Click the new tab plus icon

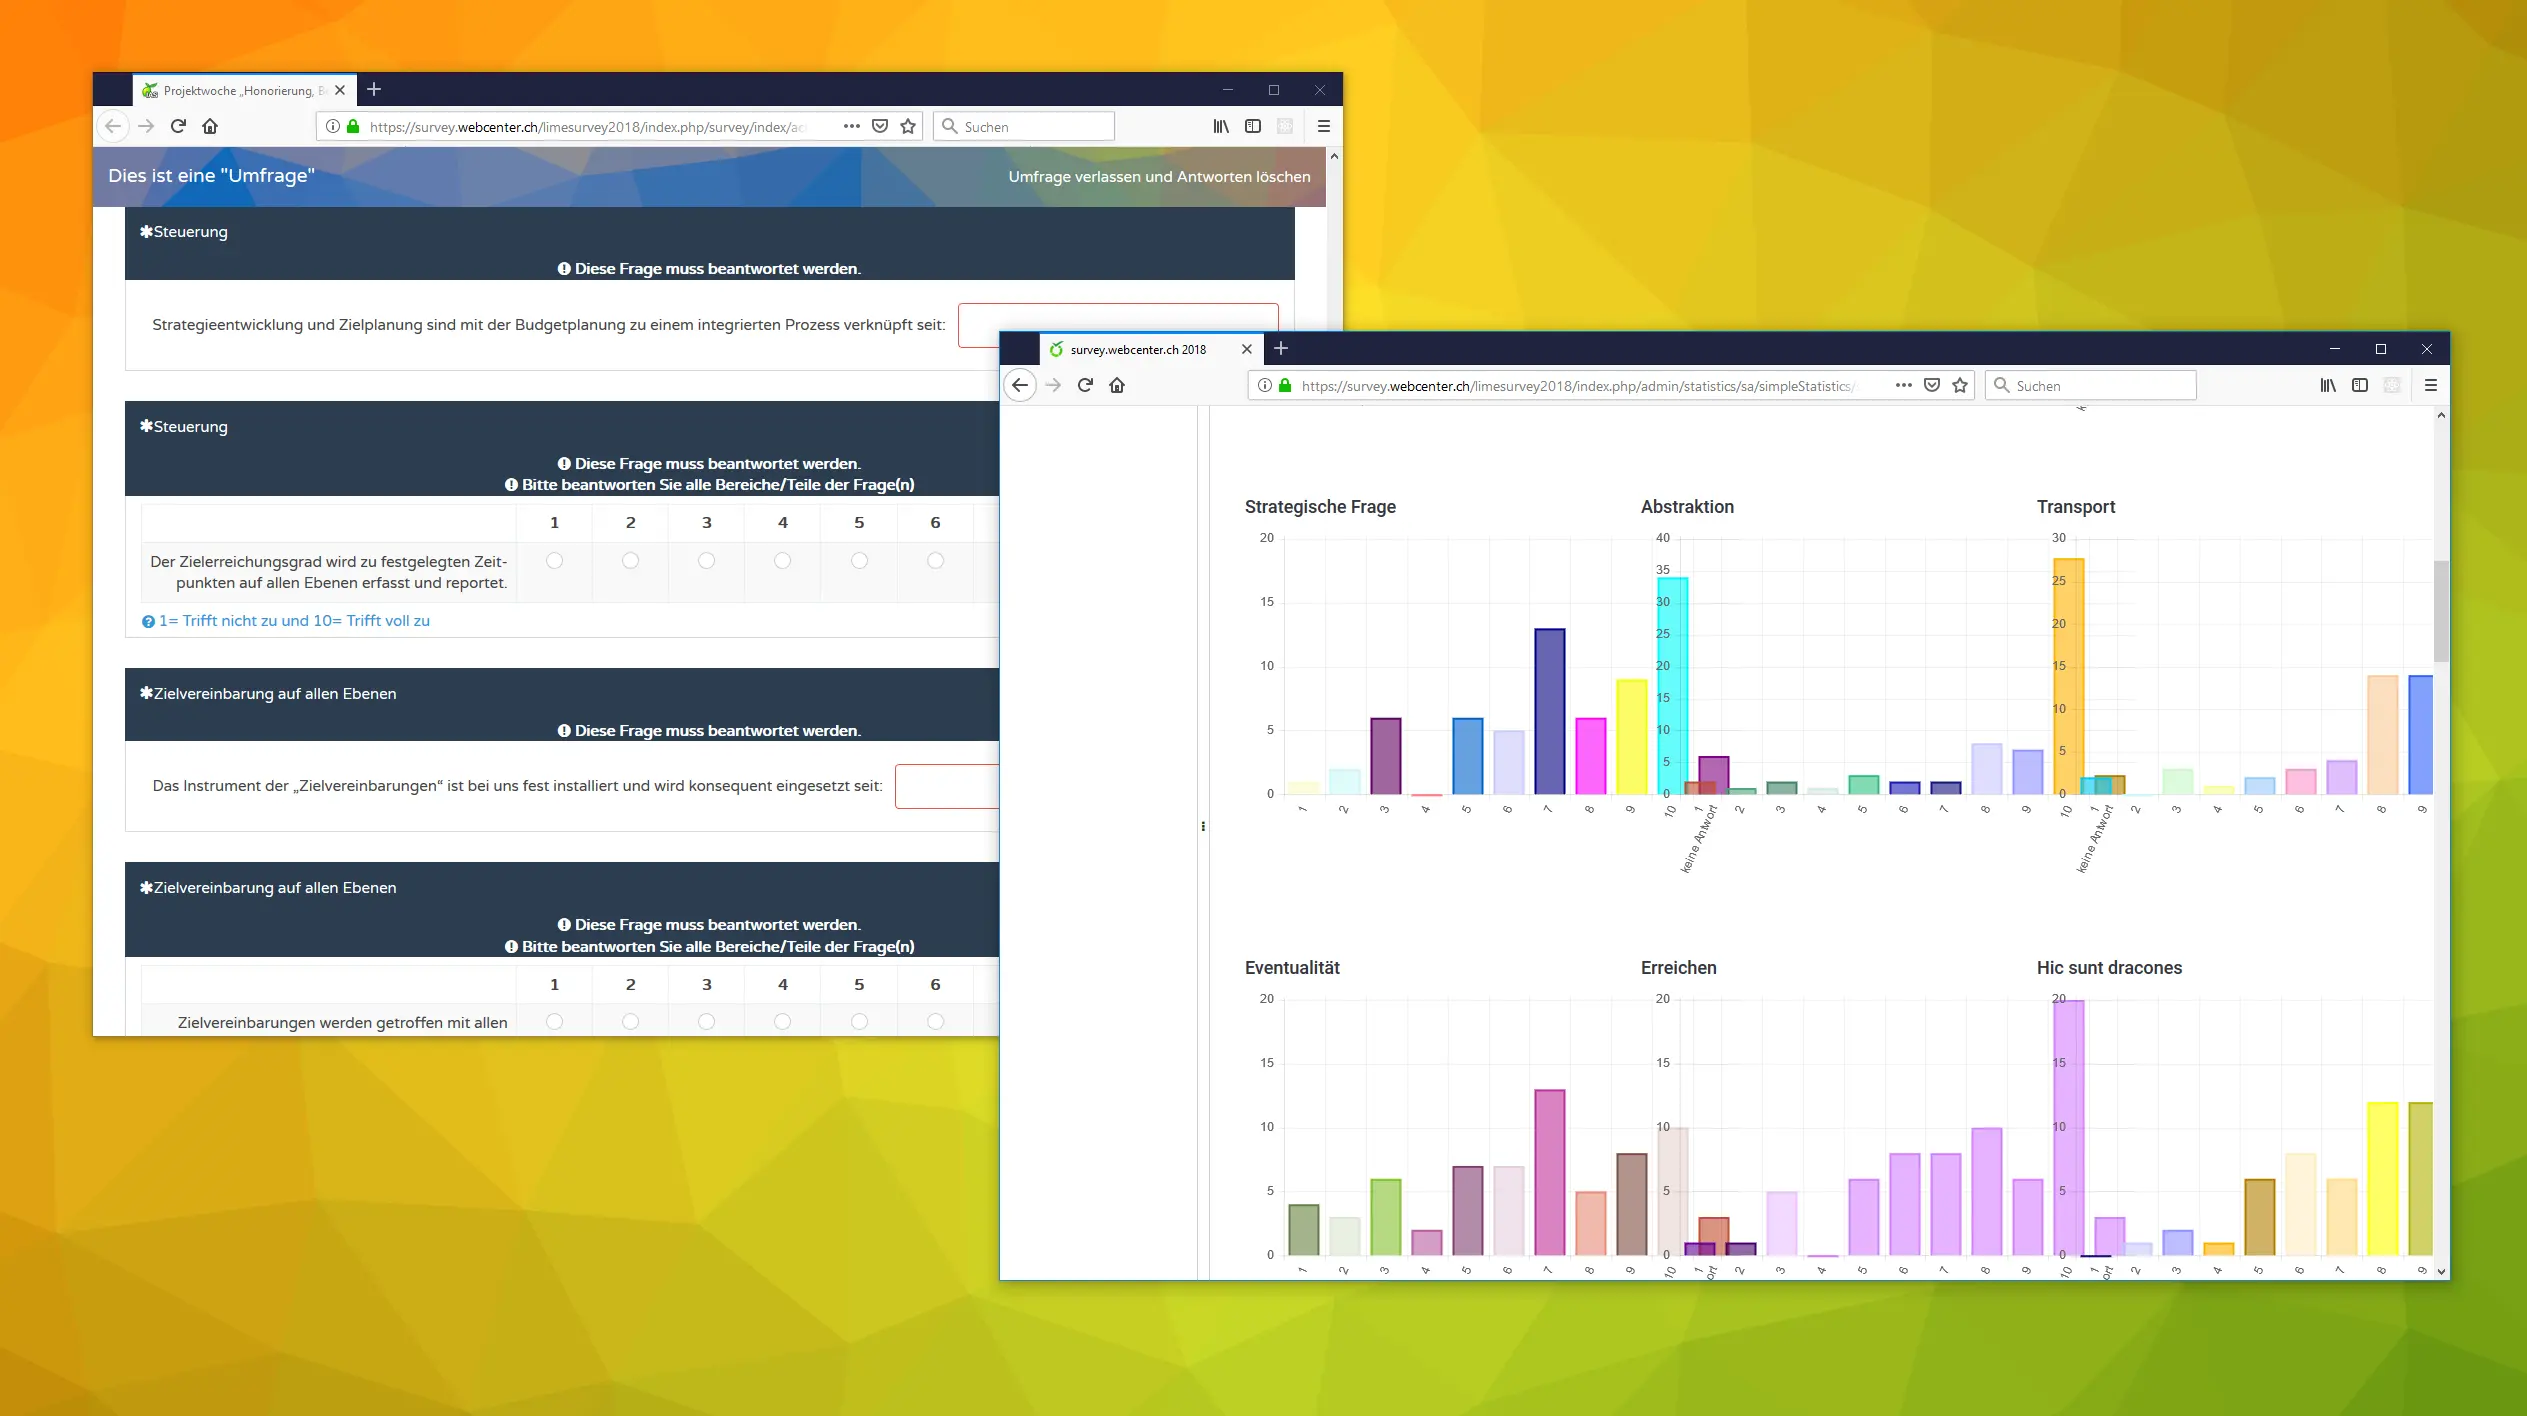pos(373,88)
